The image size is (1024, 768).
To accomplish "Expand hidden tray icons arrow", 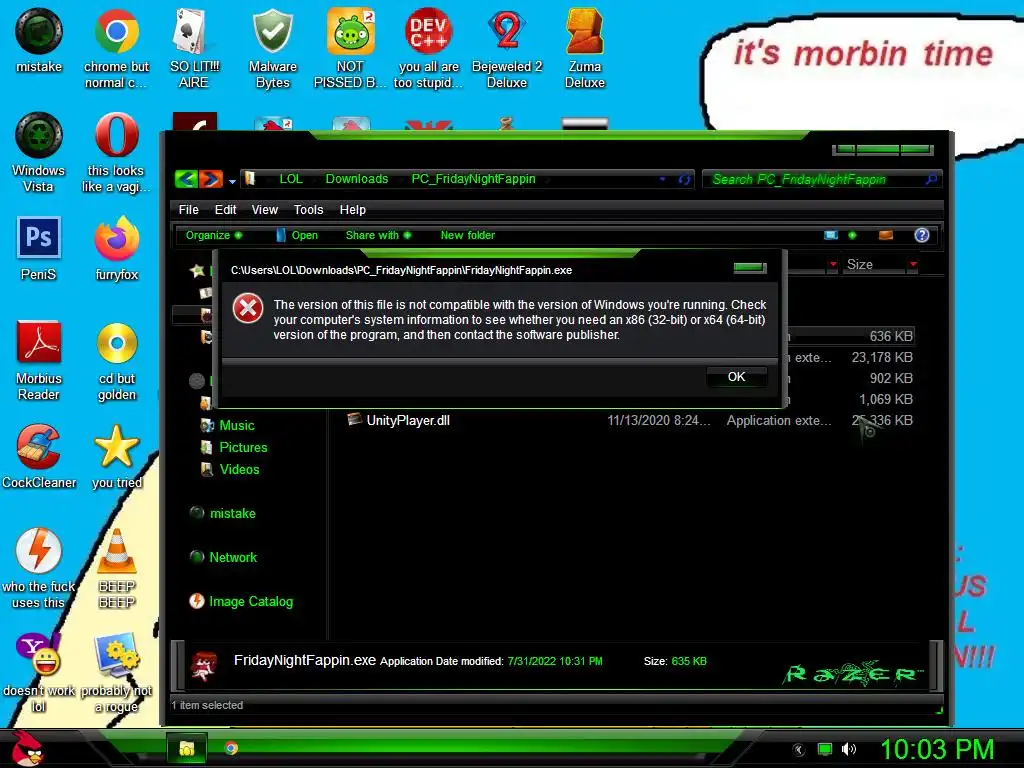I will point(798,750).
